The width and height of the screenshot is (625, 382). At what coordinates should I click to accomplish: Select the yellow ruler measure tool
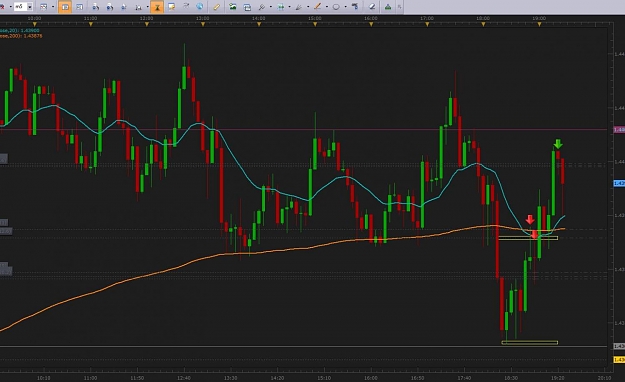(216, 7)
